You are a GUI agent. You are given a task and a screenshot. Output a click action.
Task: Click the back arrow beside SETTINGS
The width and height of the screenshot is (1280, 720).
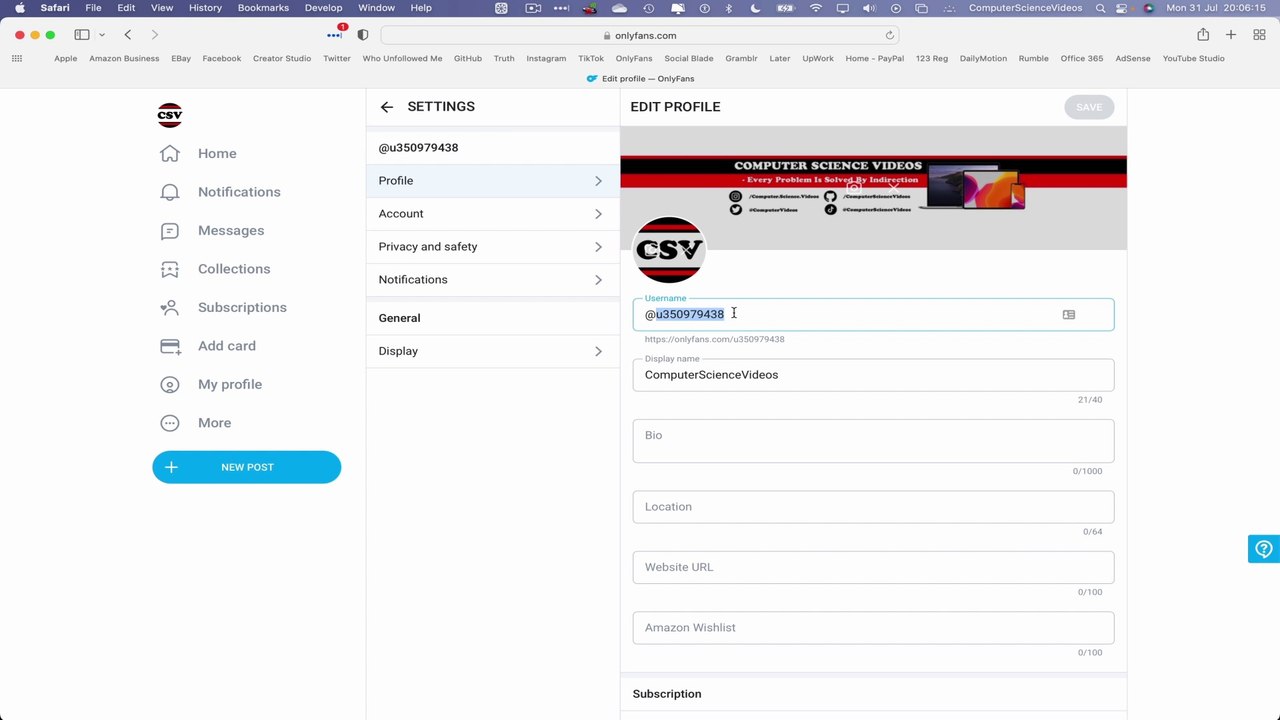pyautogui.click(x=387, y=107)
